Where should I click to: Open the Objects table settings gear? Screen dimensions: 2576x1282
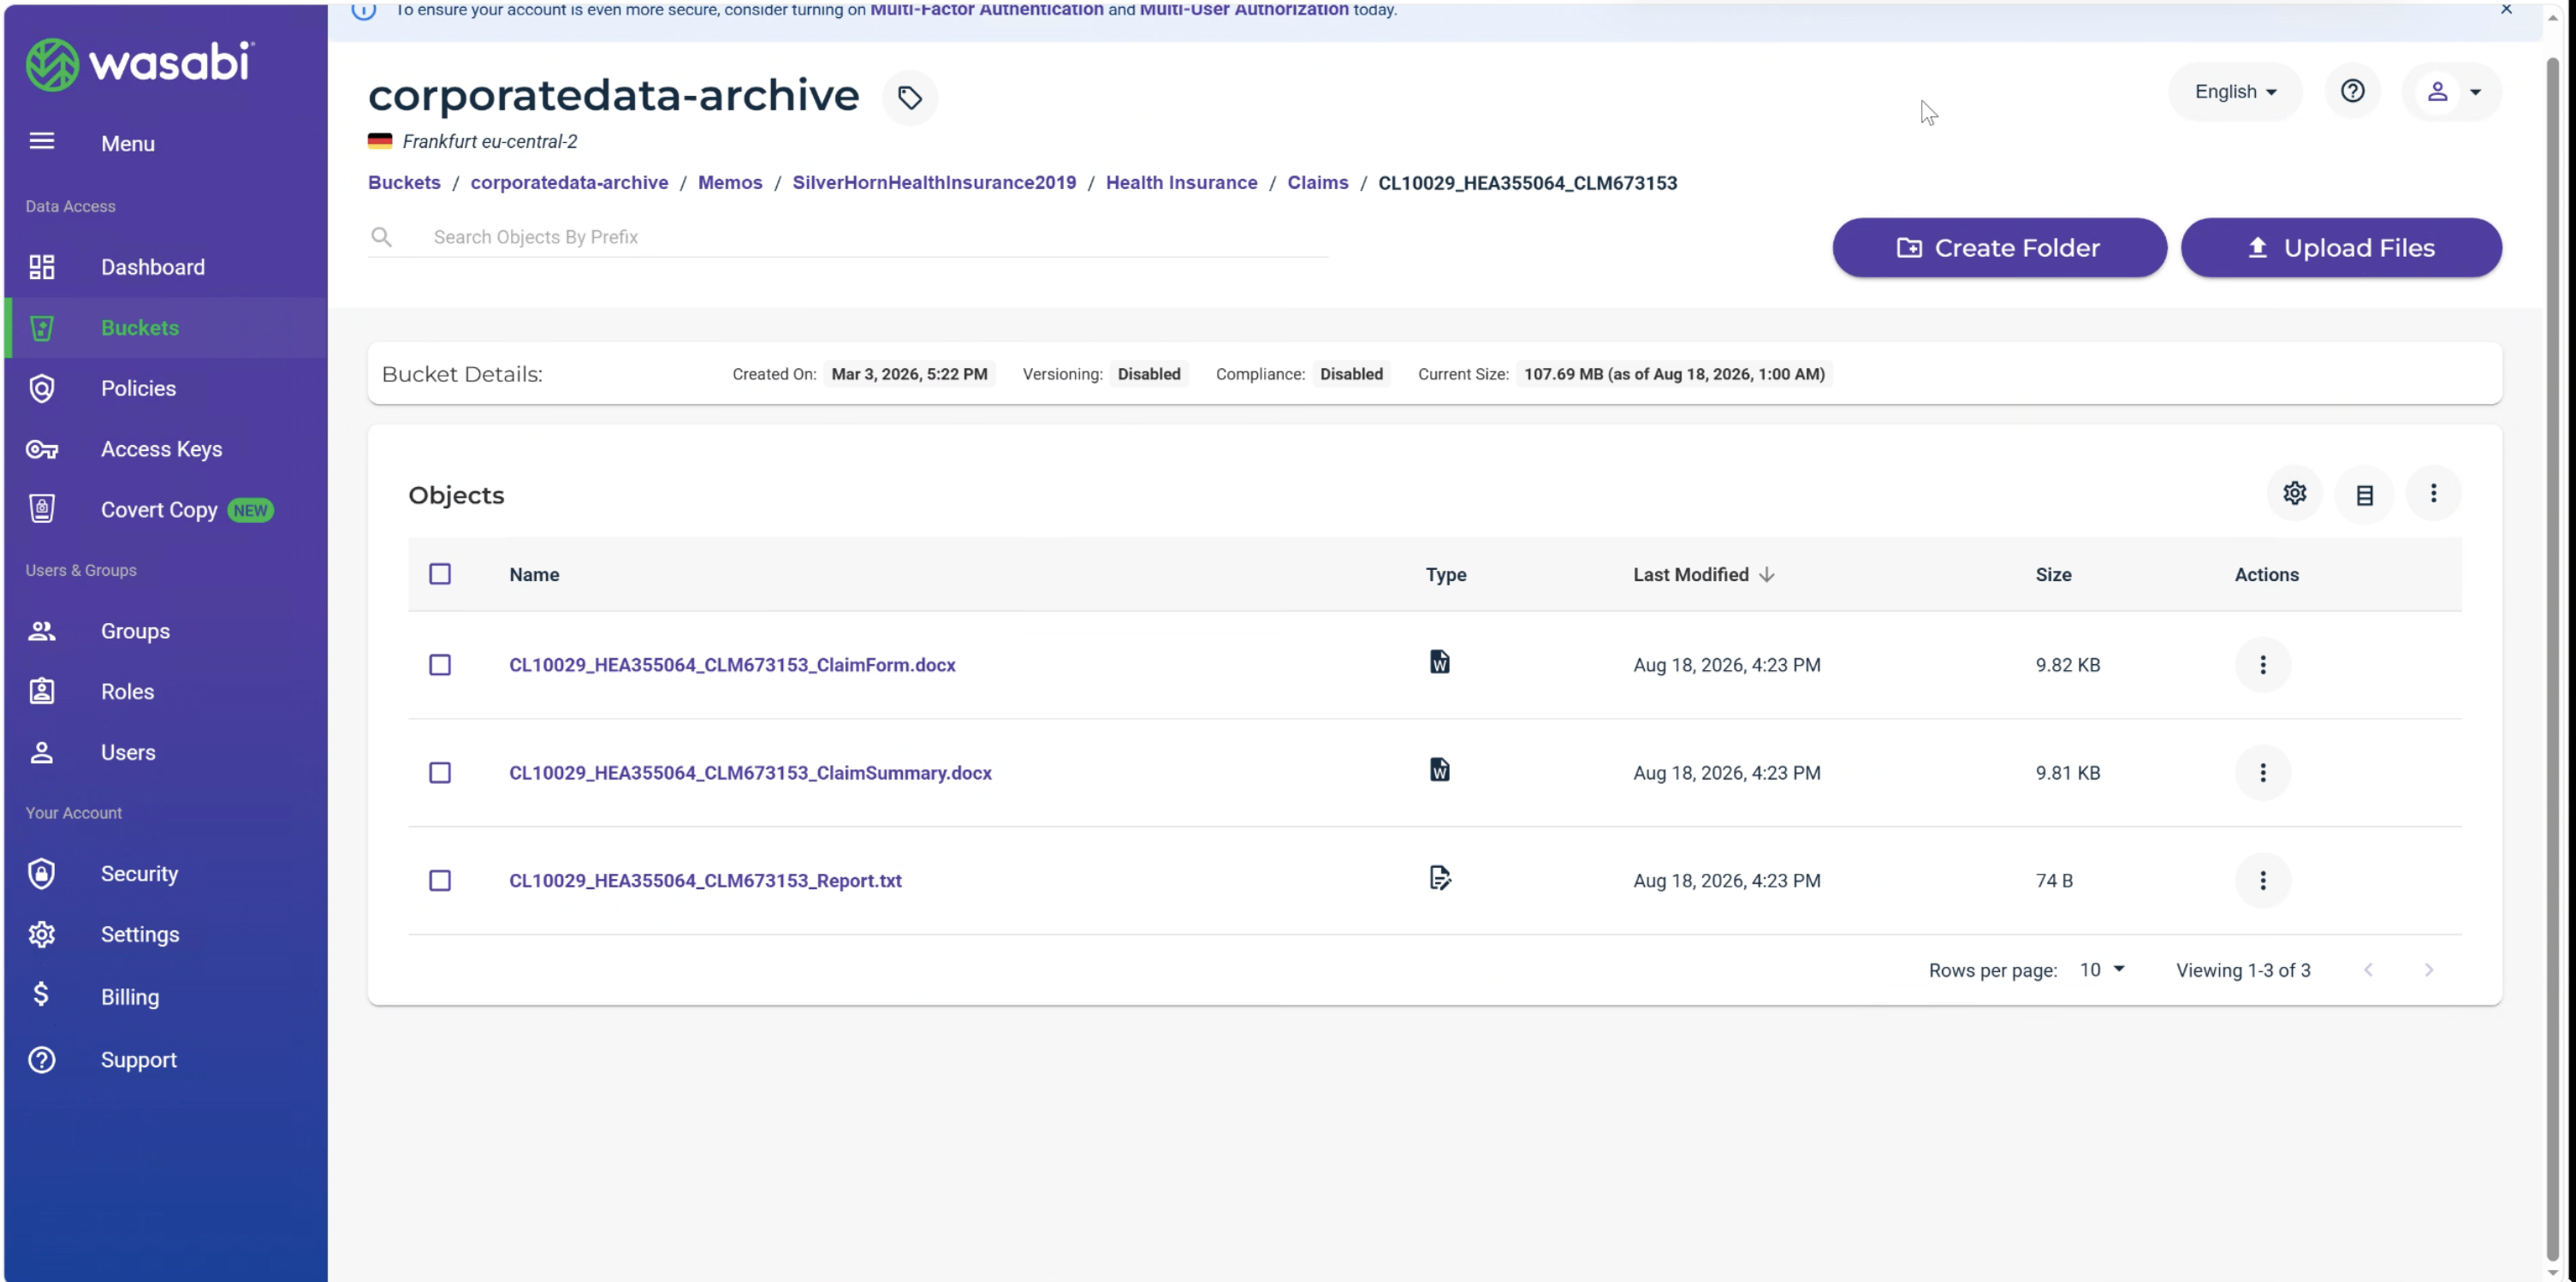(x=2294, y=493)
